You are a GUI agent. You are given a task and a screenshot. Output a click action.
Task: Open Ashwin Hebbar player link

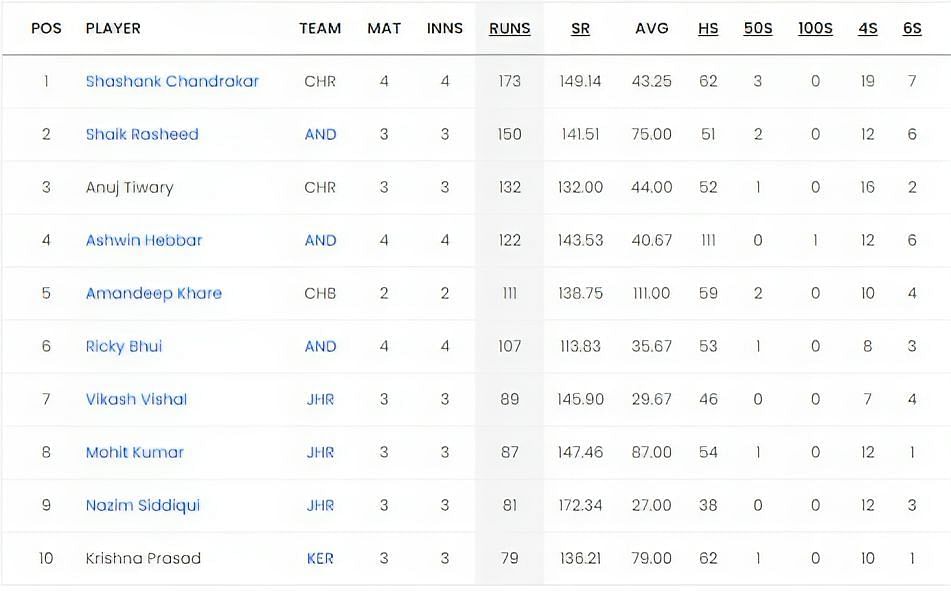(144, 240)
